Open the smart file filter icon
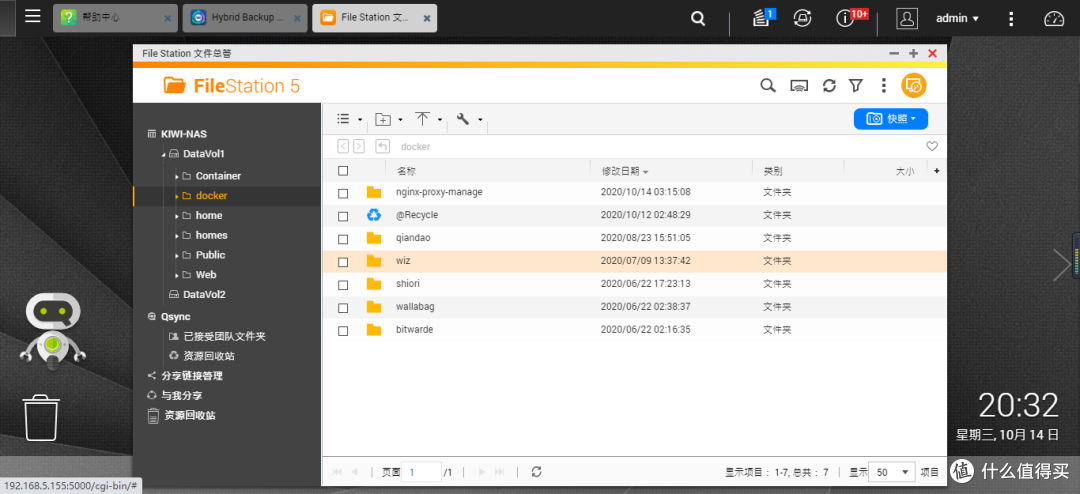This screenshot has height=494, width=1080. click(x=855, y=85)
